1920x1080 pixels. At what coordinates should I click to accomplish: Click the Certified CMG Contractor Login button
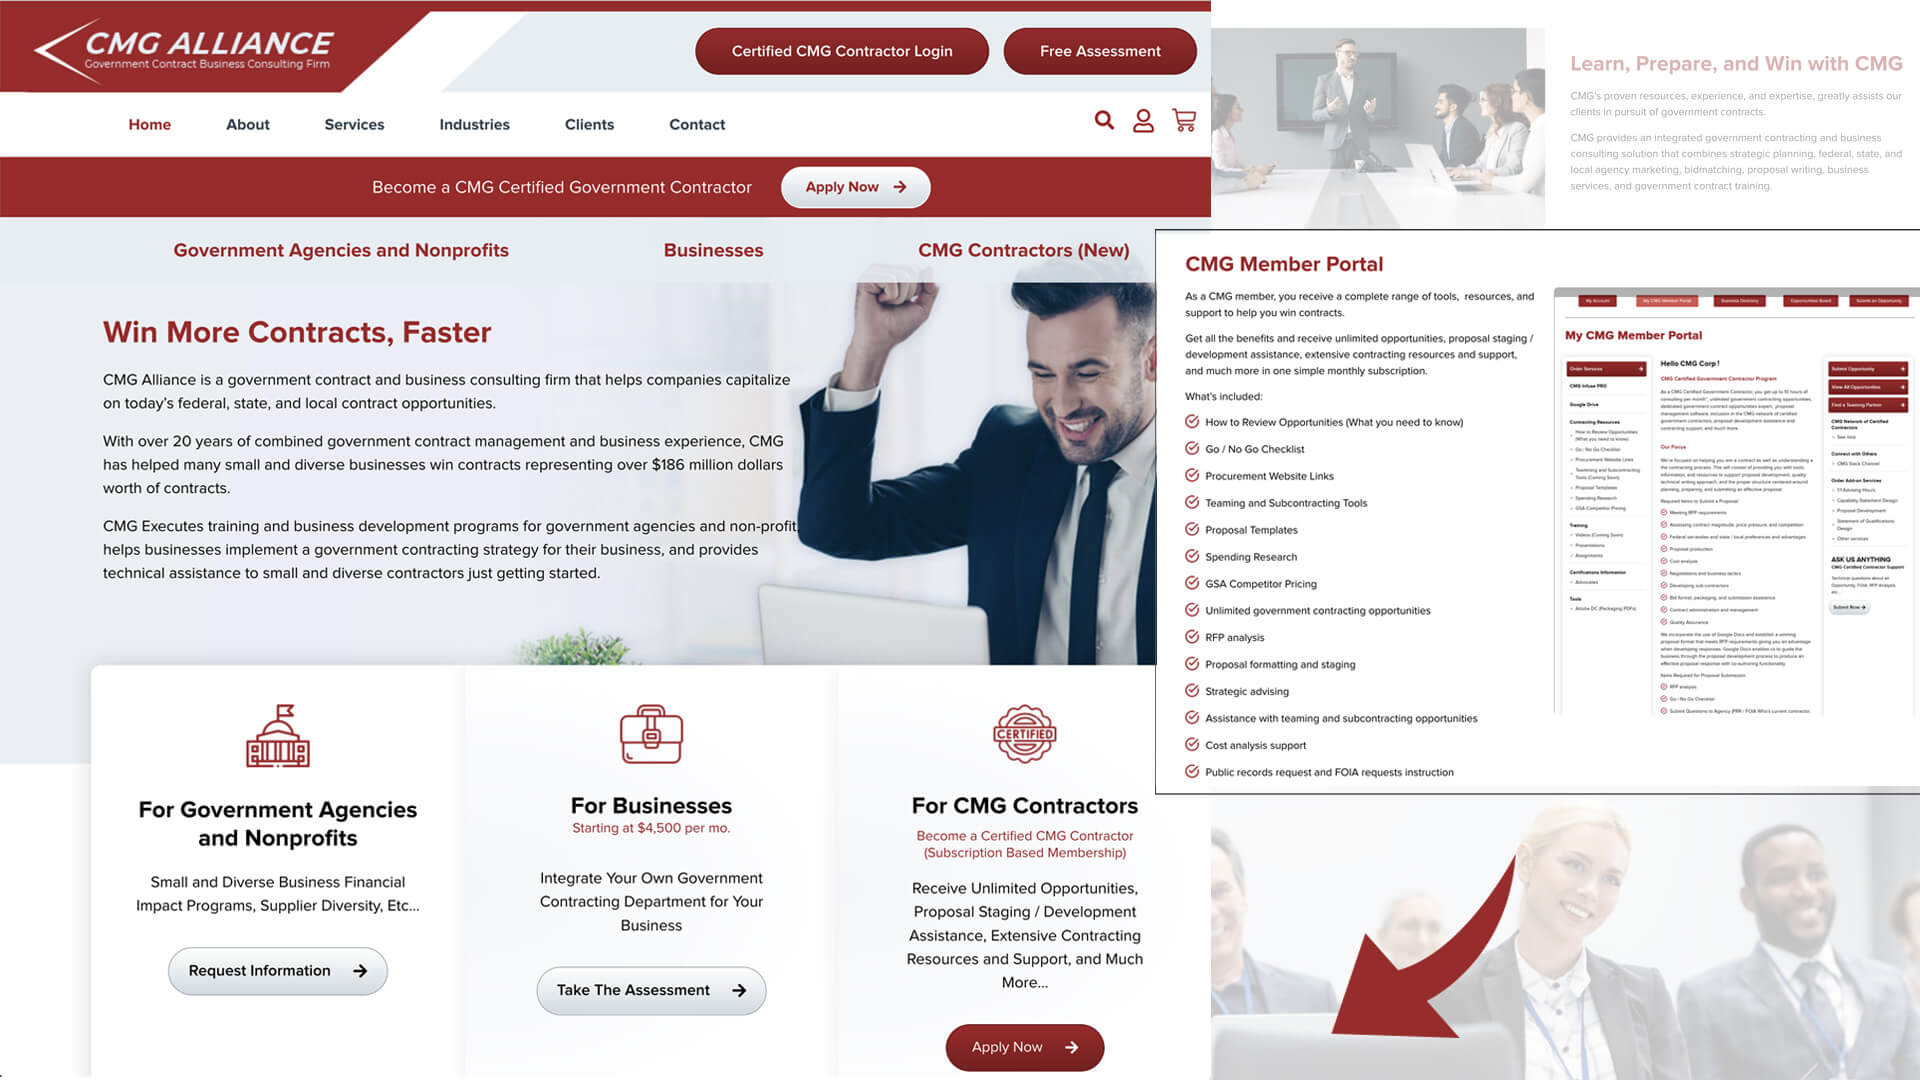[841, 50]
